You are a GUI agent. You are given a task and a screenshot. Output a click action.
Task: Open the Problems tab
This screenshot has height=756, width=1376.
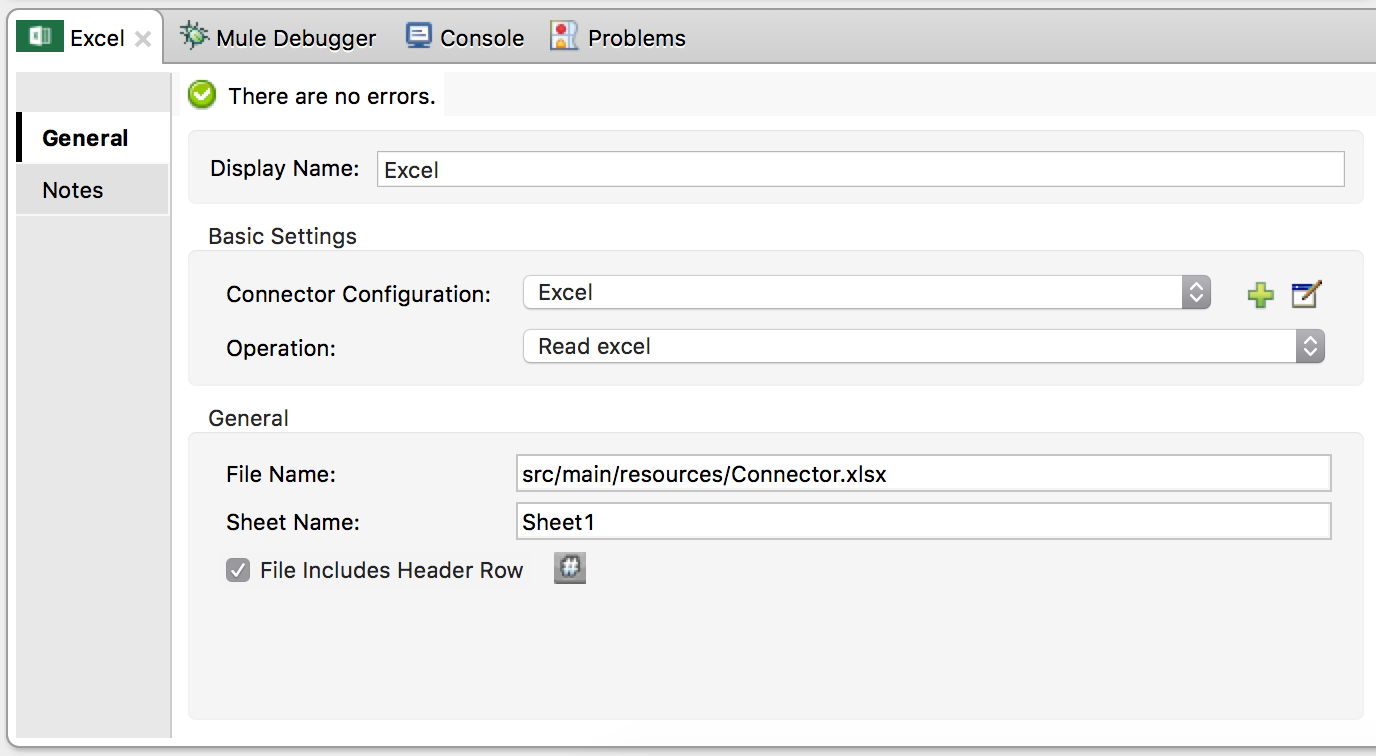pyautogui.click(x=618, y=38)
